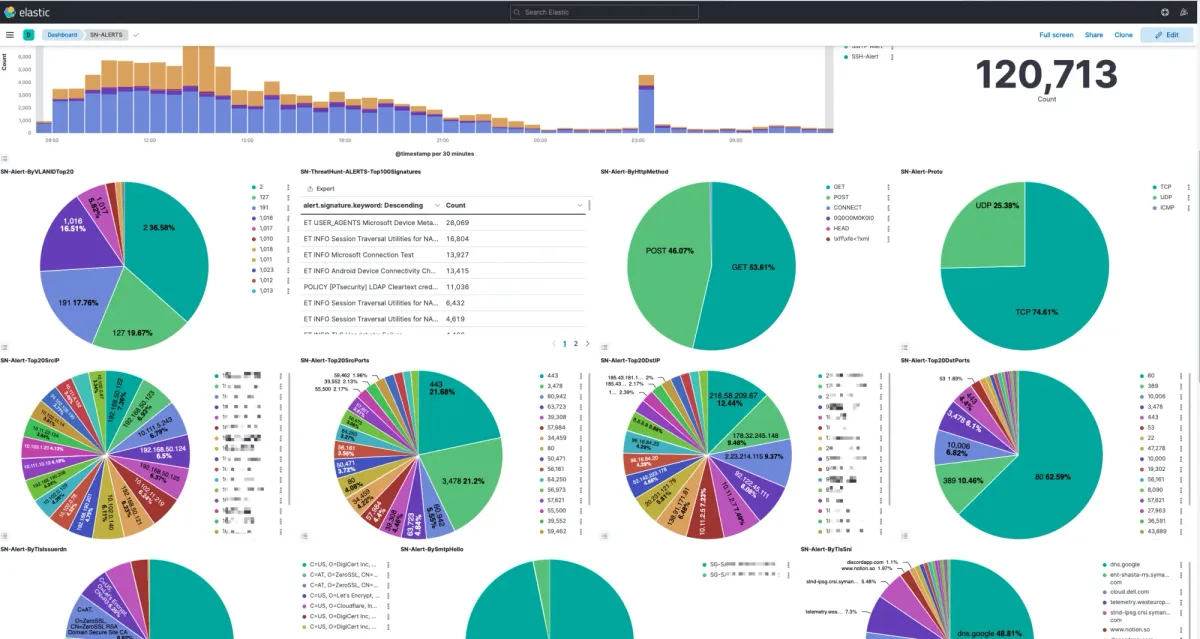The width and height of the screenshot is (1200, 639).
Task: Switch dashboard to Full screen
Action: 1056,34
